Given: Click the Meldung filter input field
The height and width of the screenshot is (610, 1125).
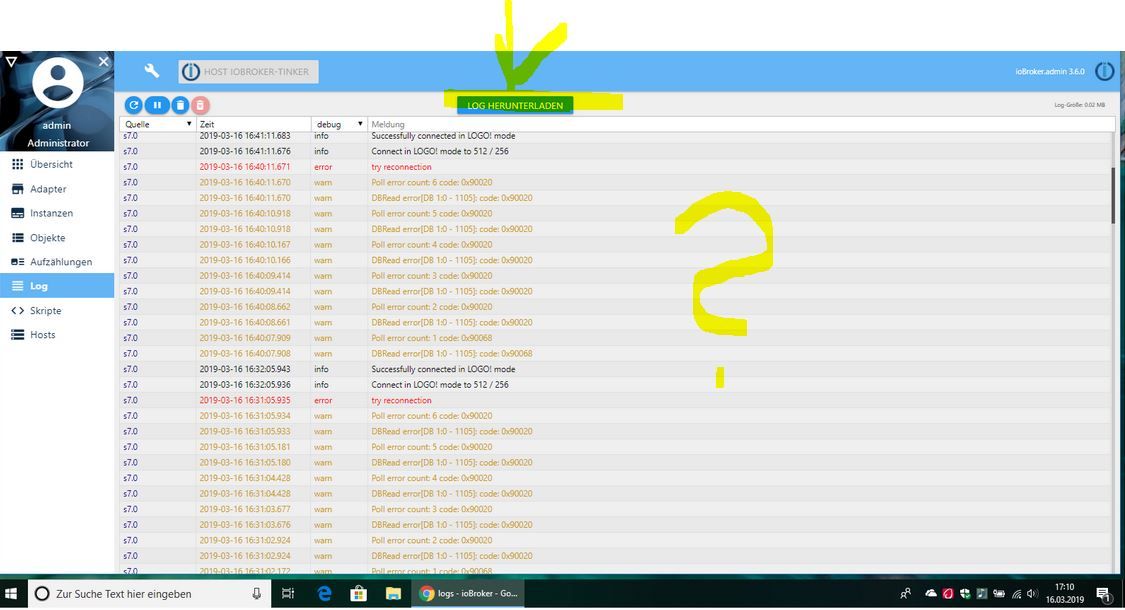Looking at the screenshot, I should click(x=741, y=124).
